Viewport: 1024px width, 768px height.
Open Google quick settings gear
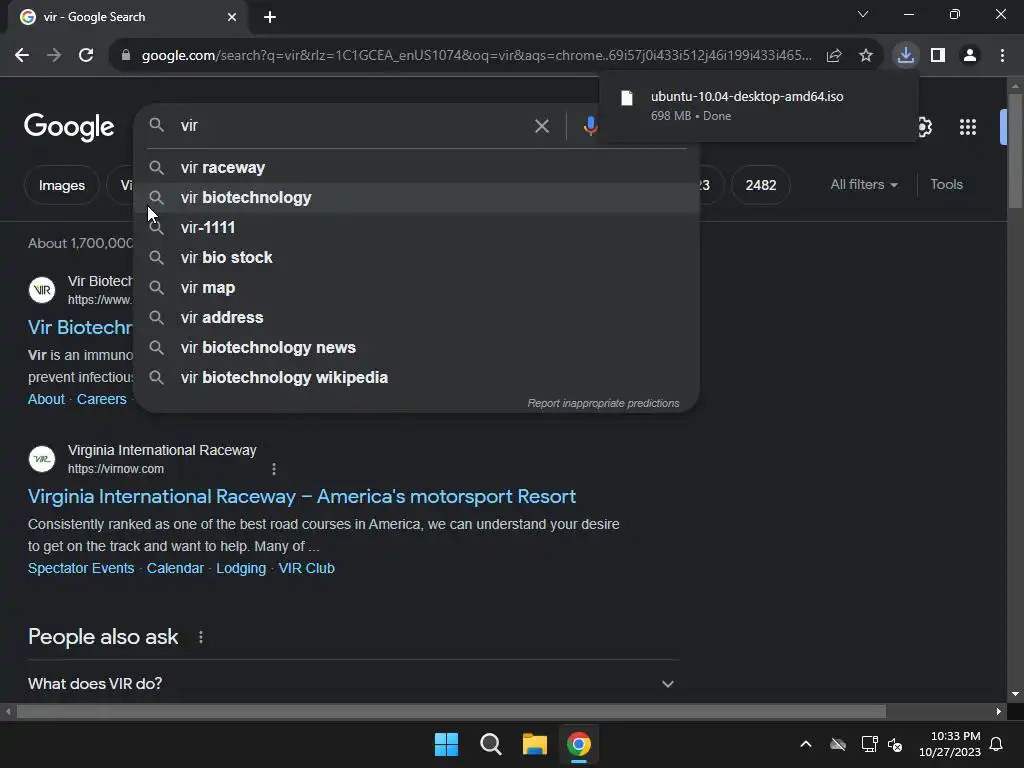click(x=924, y=127)
